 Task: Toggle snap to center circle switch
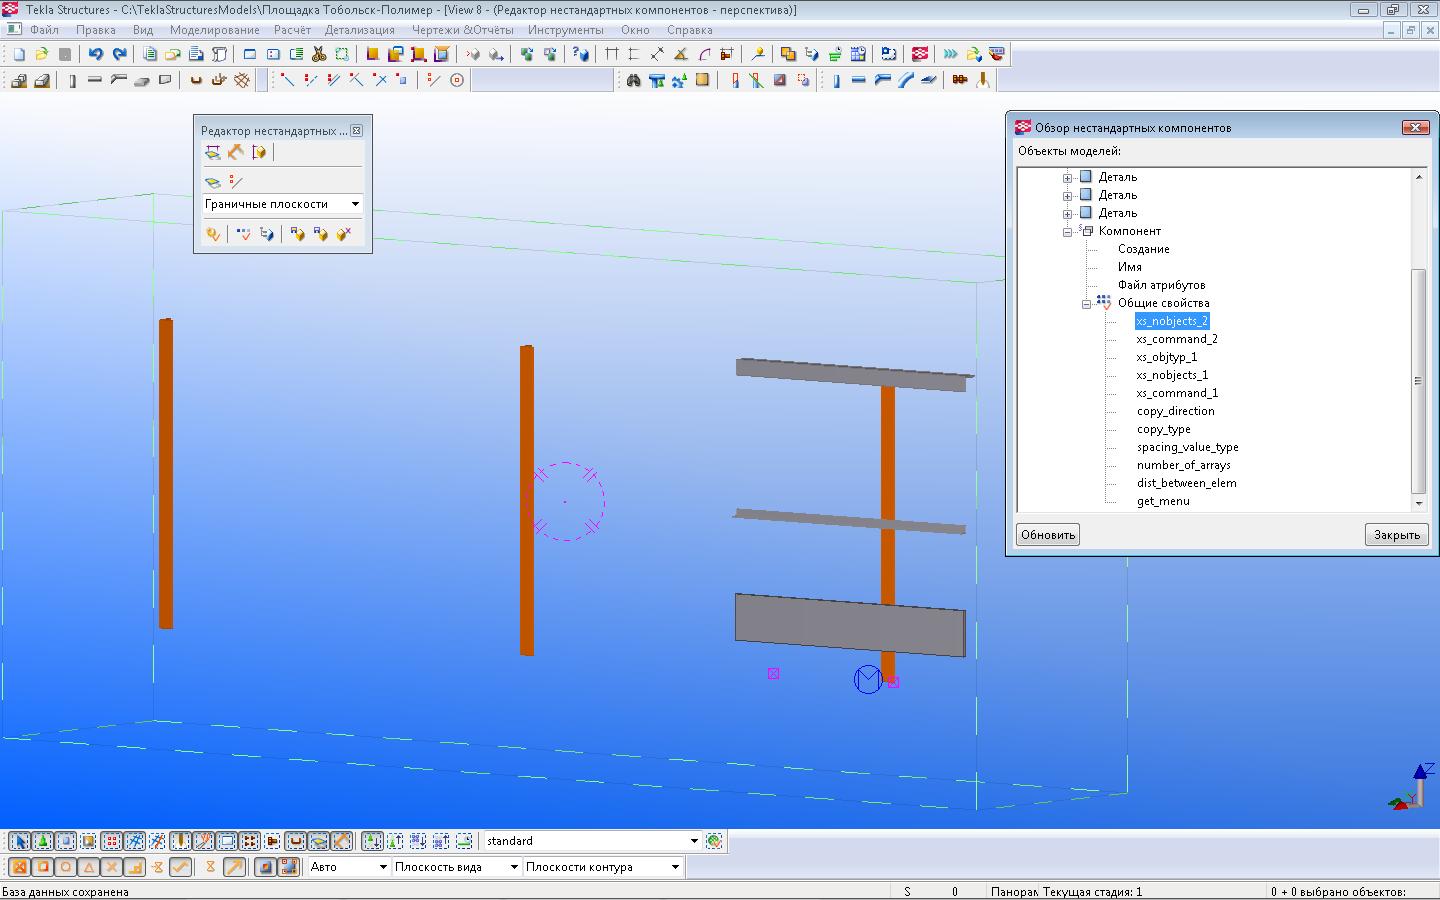(x=66, y=867)
